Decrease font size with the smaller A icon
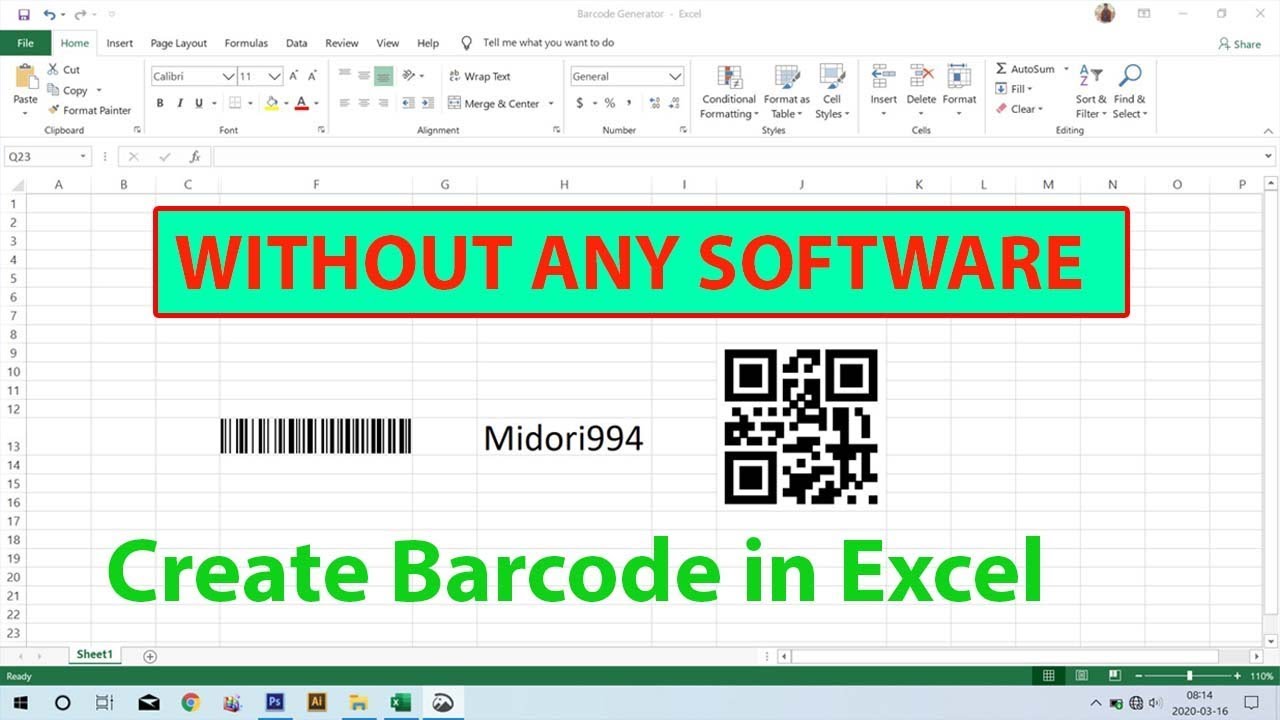The height and width of the screenshot is (720, 1280). [x=313, y=76]
